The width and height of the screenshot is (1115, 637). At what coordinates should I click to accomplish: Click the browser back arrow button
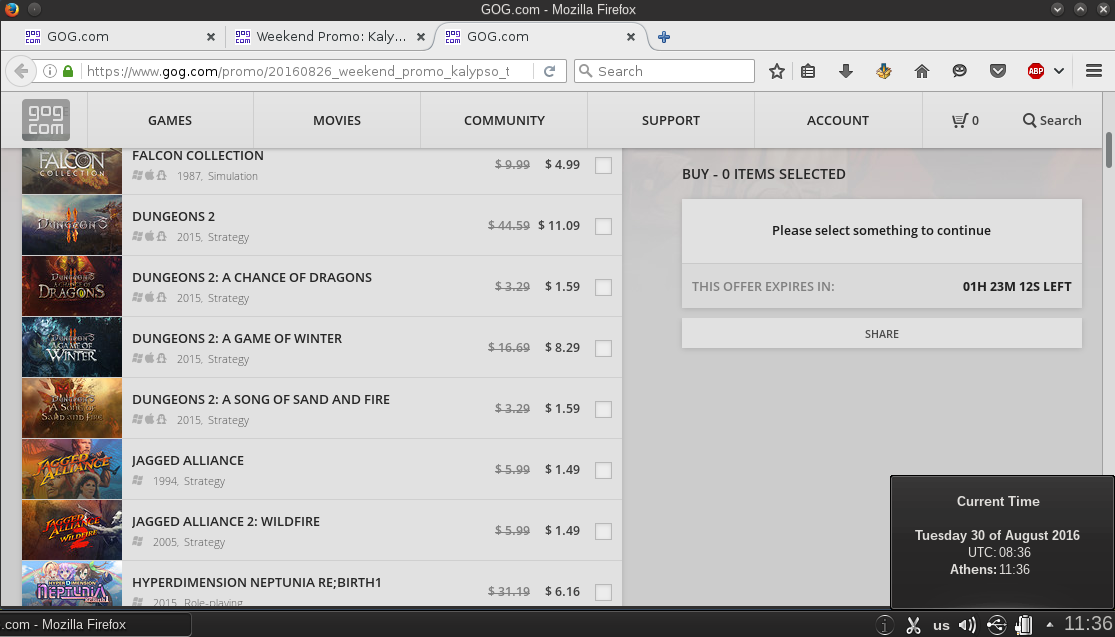pyautogui.click(x=21, y=71)
